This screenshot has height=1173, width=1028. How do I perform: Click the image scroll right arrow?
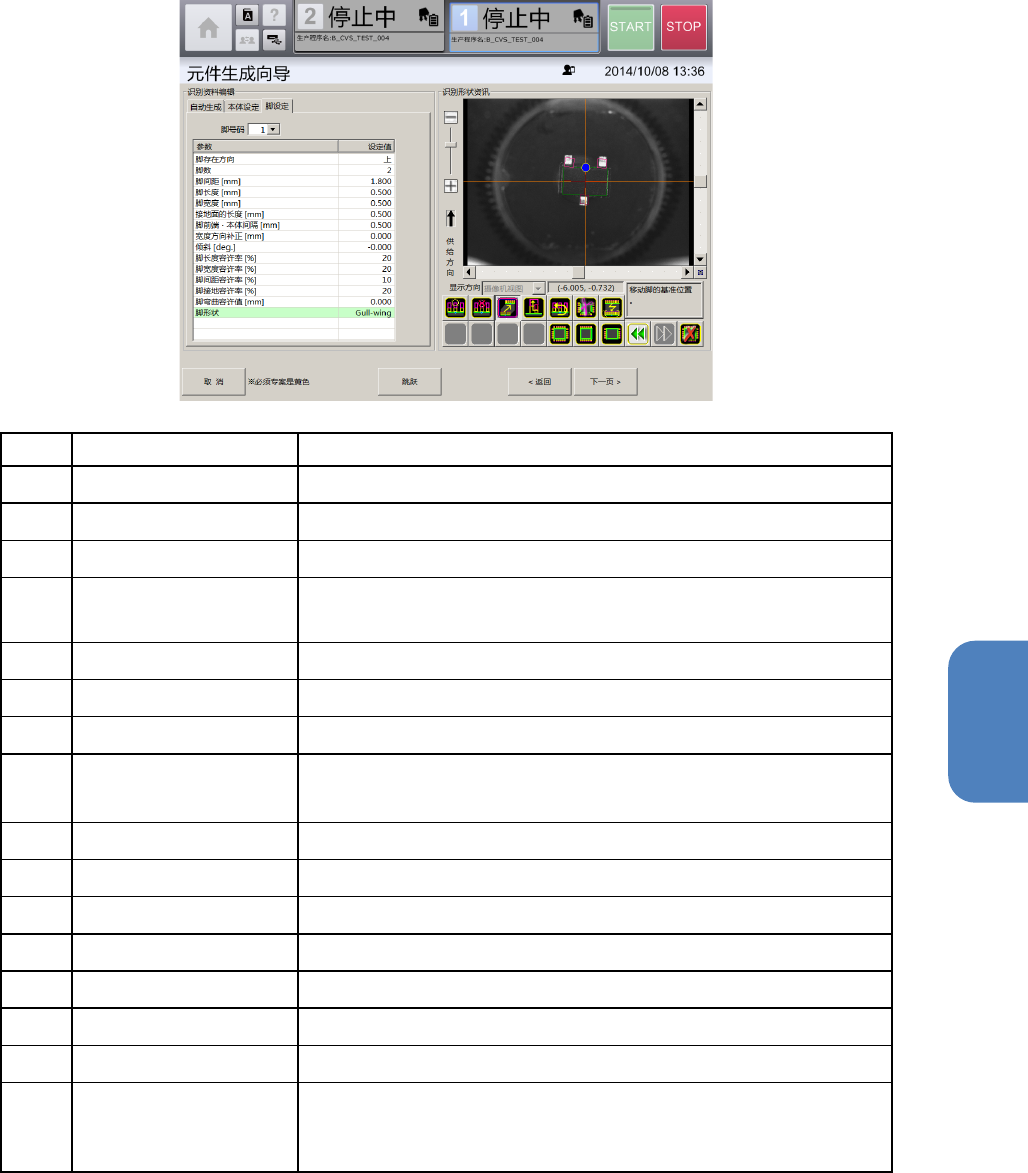tap(688, 272)
